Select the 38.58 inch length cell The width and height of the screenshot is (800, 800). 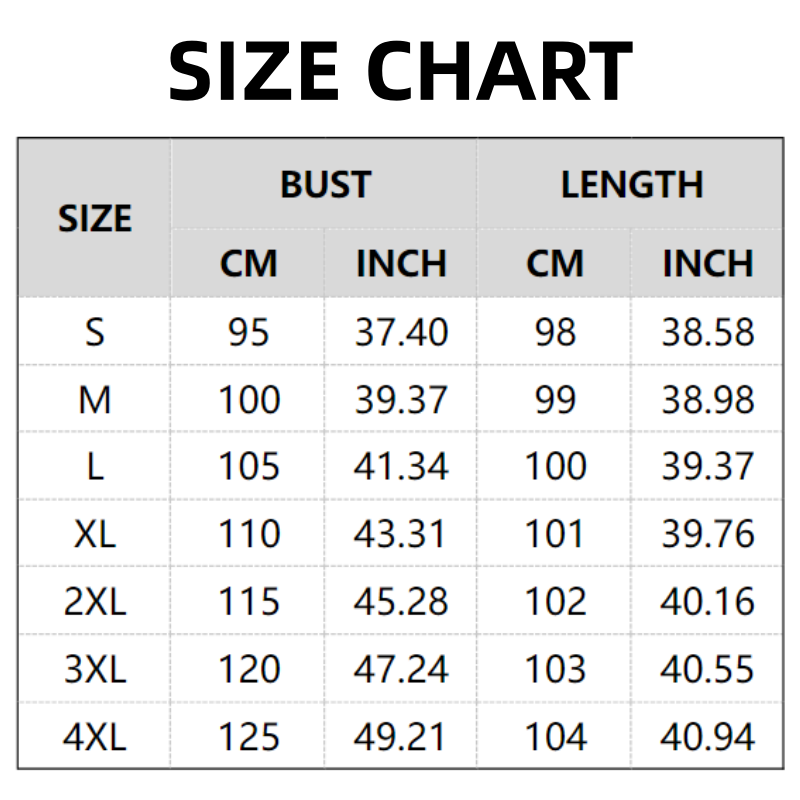tap(707, 331)
